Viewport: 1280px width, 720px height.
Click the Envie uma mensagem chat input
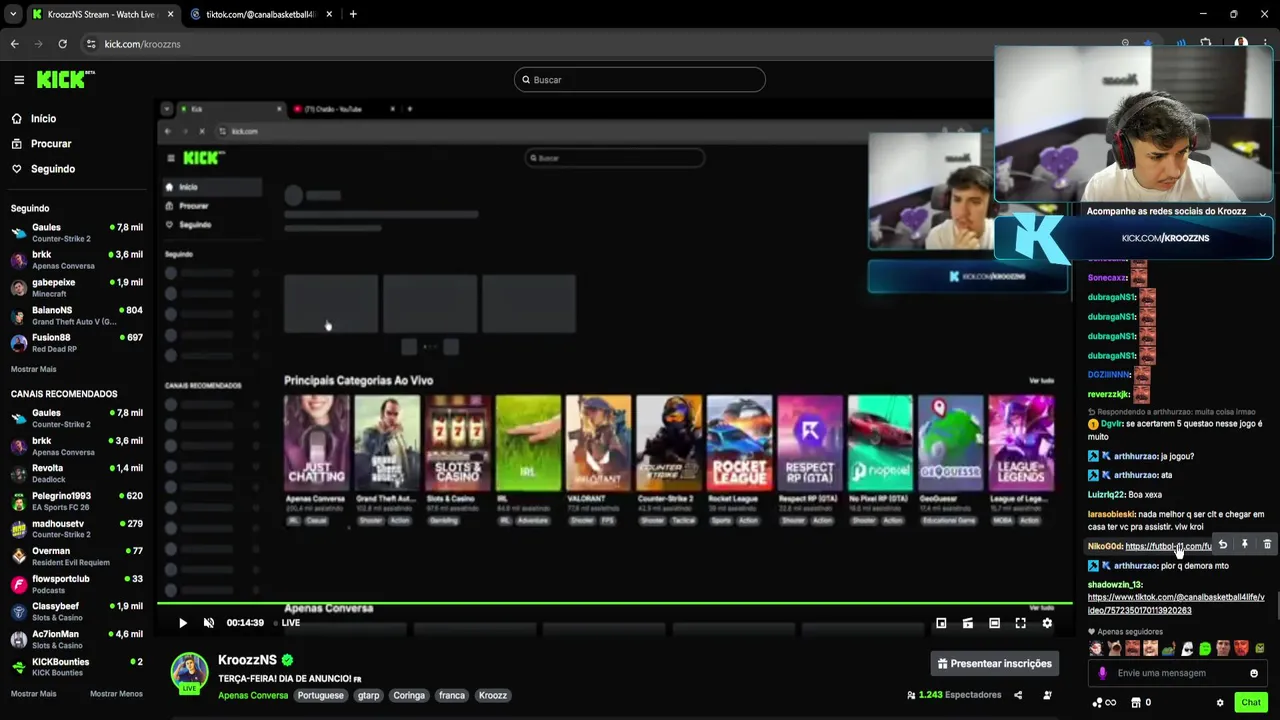1177,673
